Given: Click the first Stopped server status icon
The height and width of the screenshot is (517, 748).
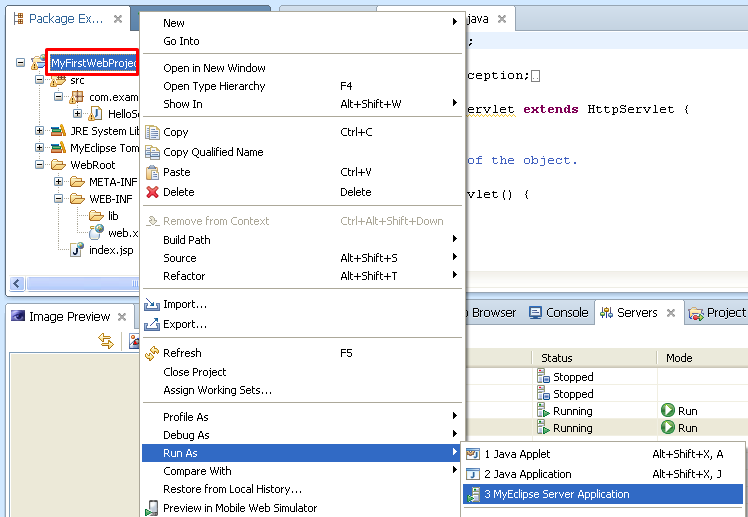Looking at the screenshot, I should (543, 376).
